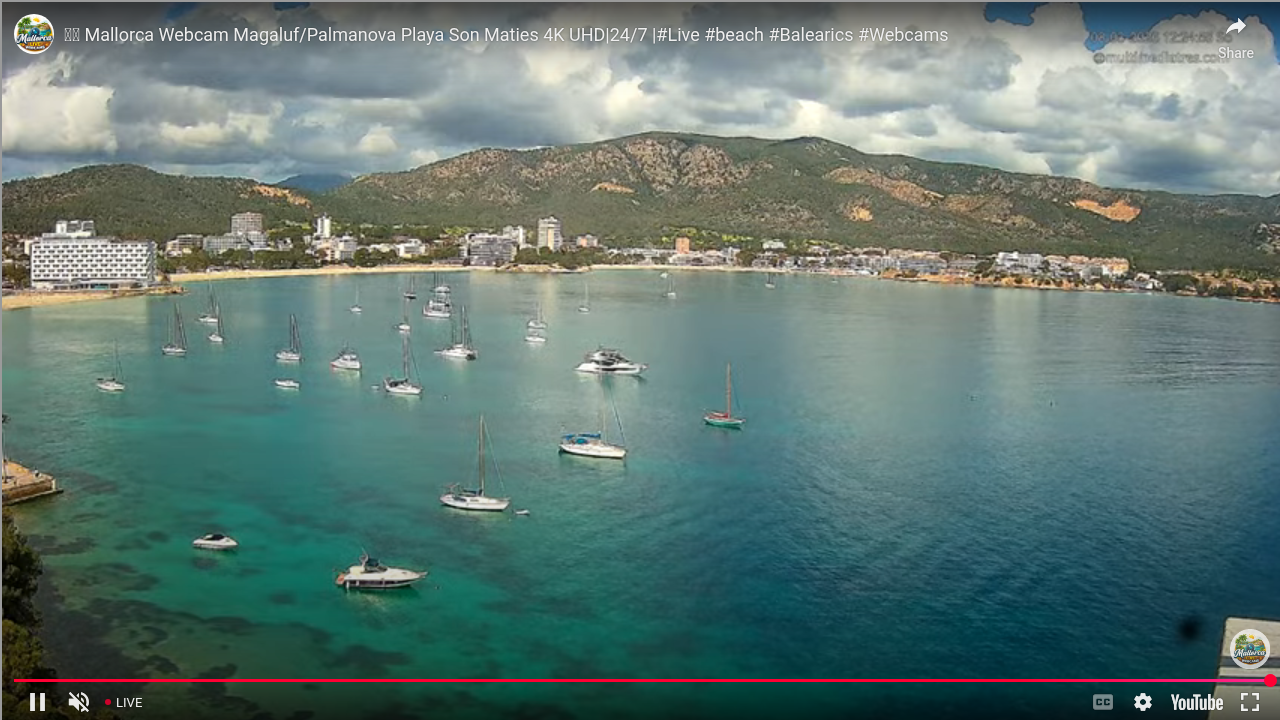Click the large white hotel on the left shore

click(92, 261)
